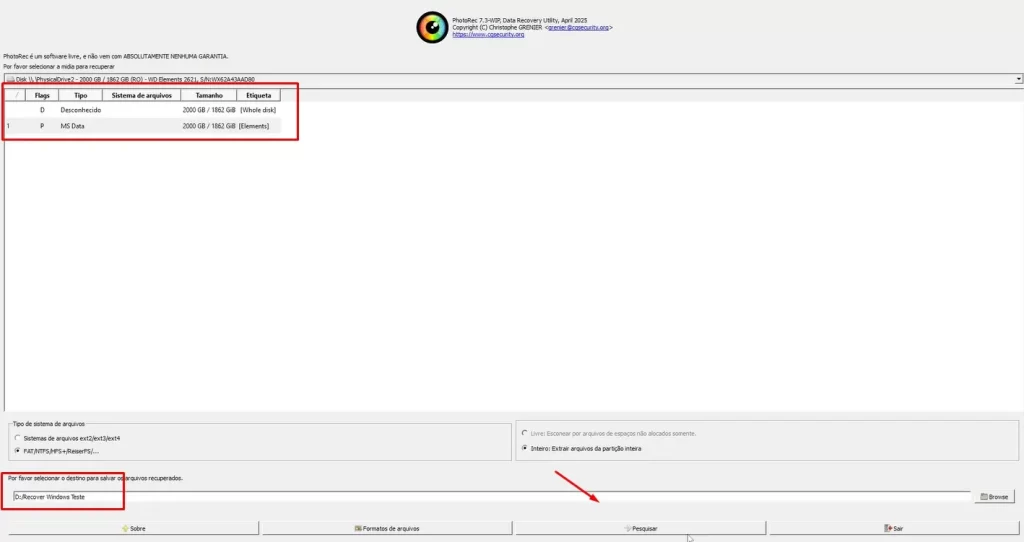
Task: Click the PhotoRec eye logo
Action: [432, 27]
